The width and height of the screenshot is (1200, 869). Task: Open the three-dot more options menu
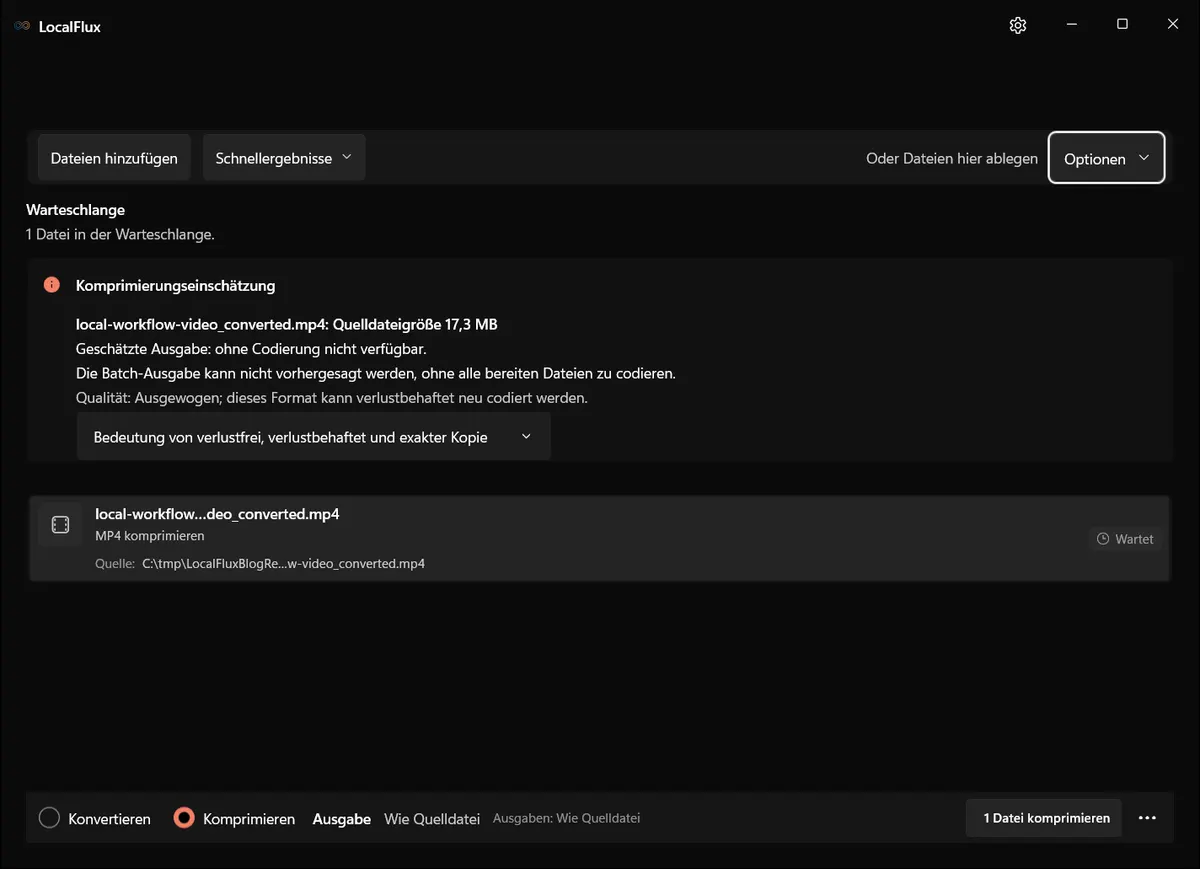point(1147,818)
